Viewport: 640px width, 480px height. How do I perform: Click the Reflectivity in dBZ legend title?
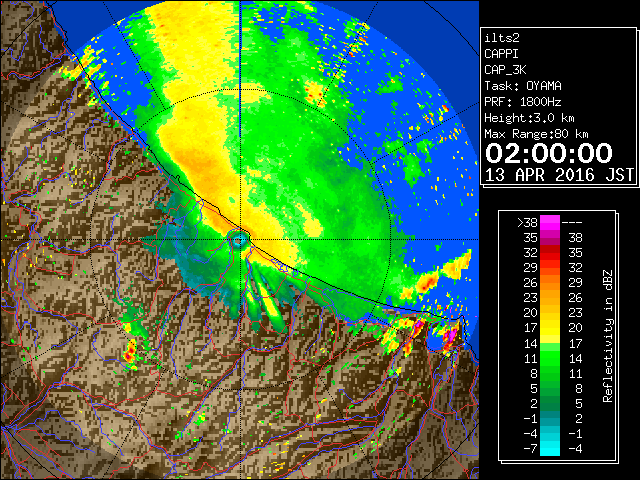(608, 336)
